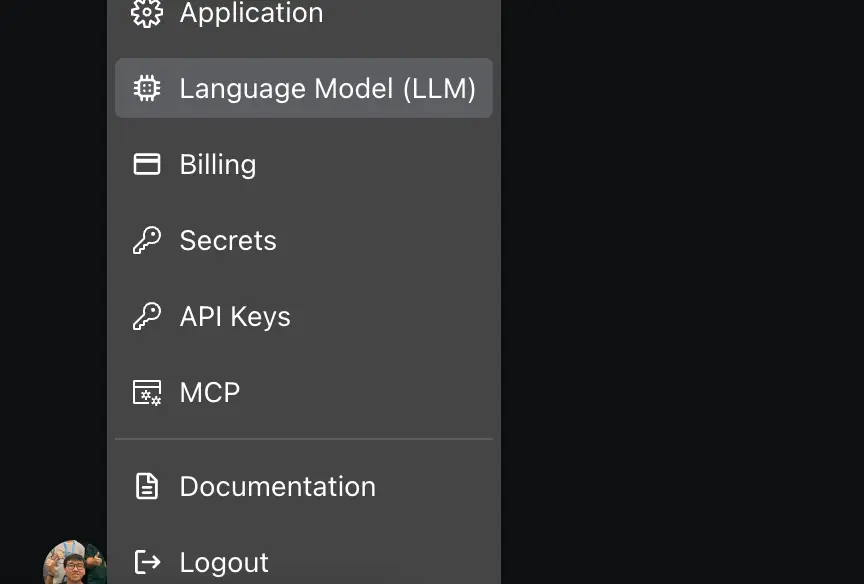Open the Billing section
Image resolution: width=864 pixels, height=584 pixels.
(217, 164)
